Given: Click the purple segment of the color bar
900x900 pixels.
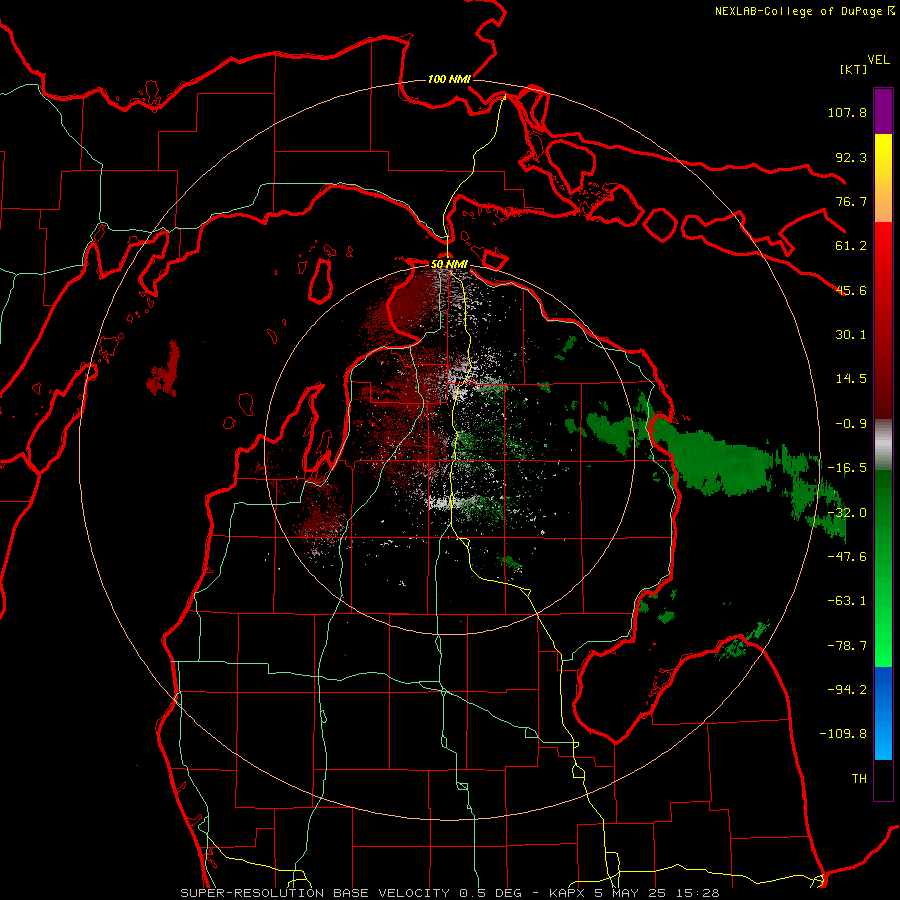Looking at the screenshot, I should pos(883,111).
